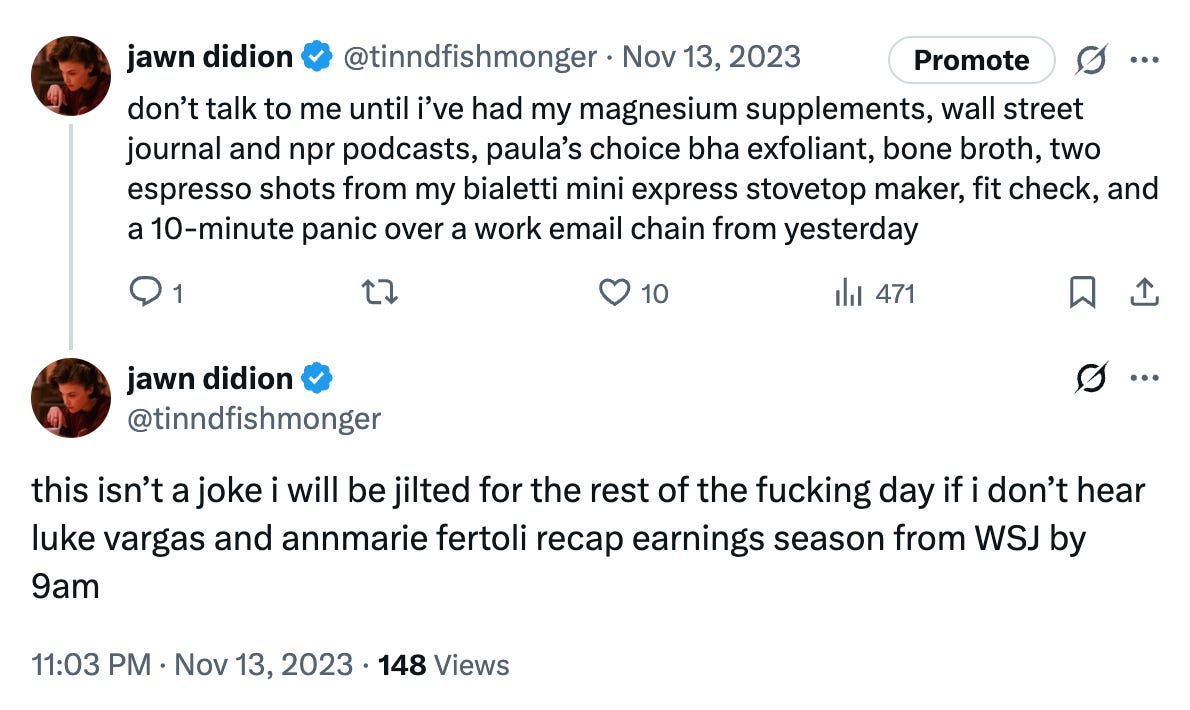1190x710 pixels.
Task: Open the profile avatar on the first tweet
Action: coord(70,76)
